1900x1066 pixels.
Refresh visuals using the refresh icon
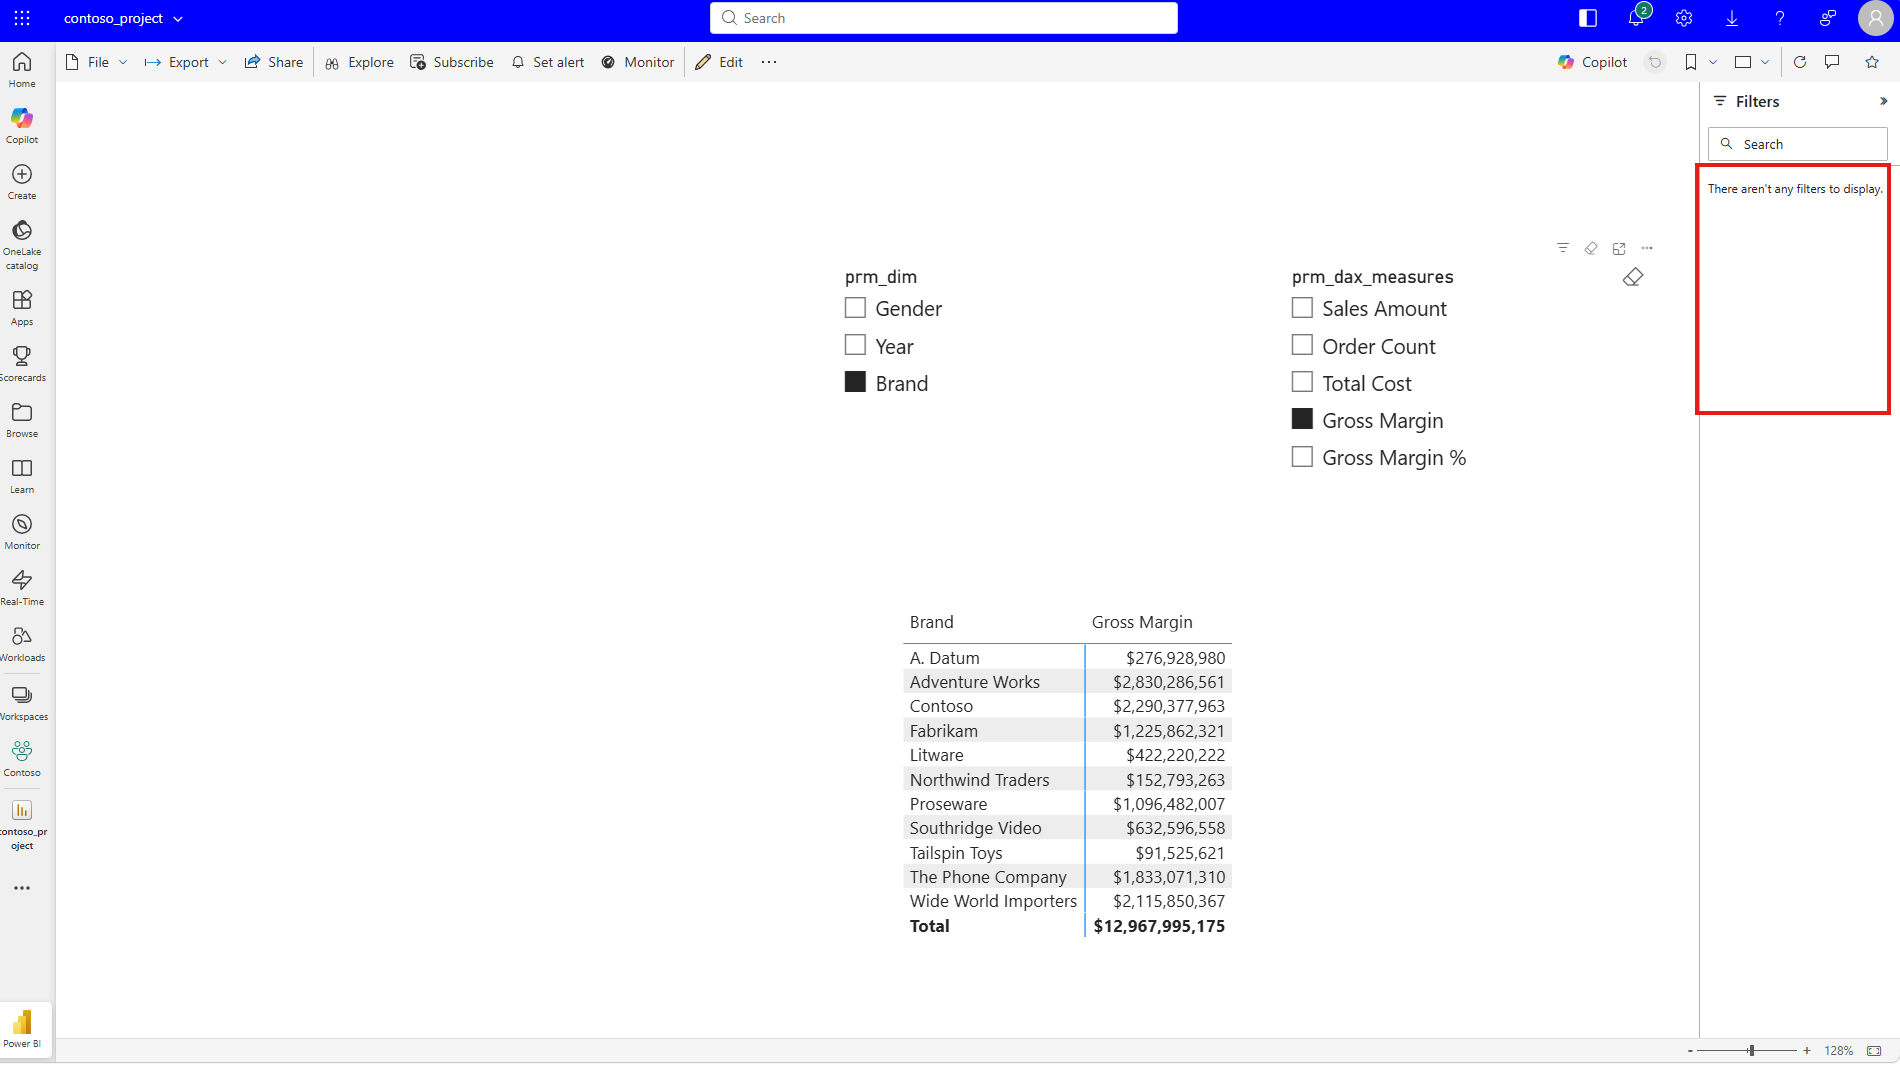click(x=1800, y=62)
